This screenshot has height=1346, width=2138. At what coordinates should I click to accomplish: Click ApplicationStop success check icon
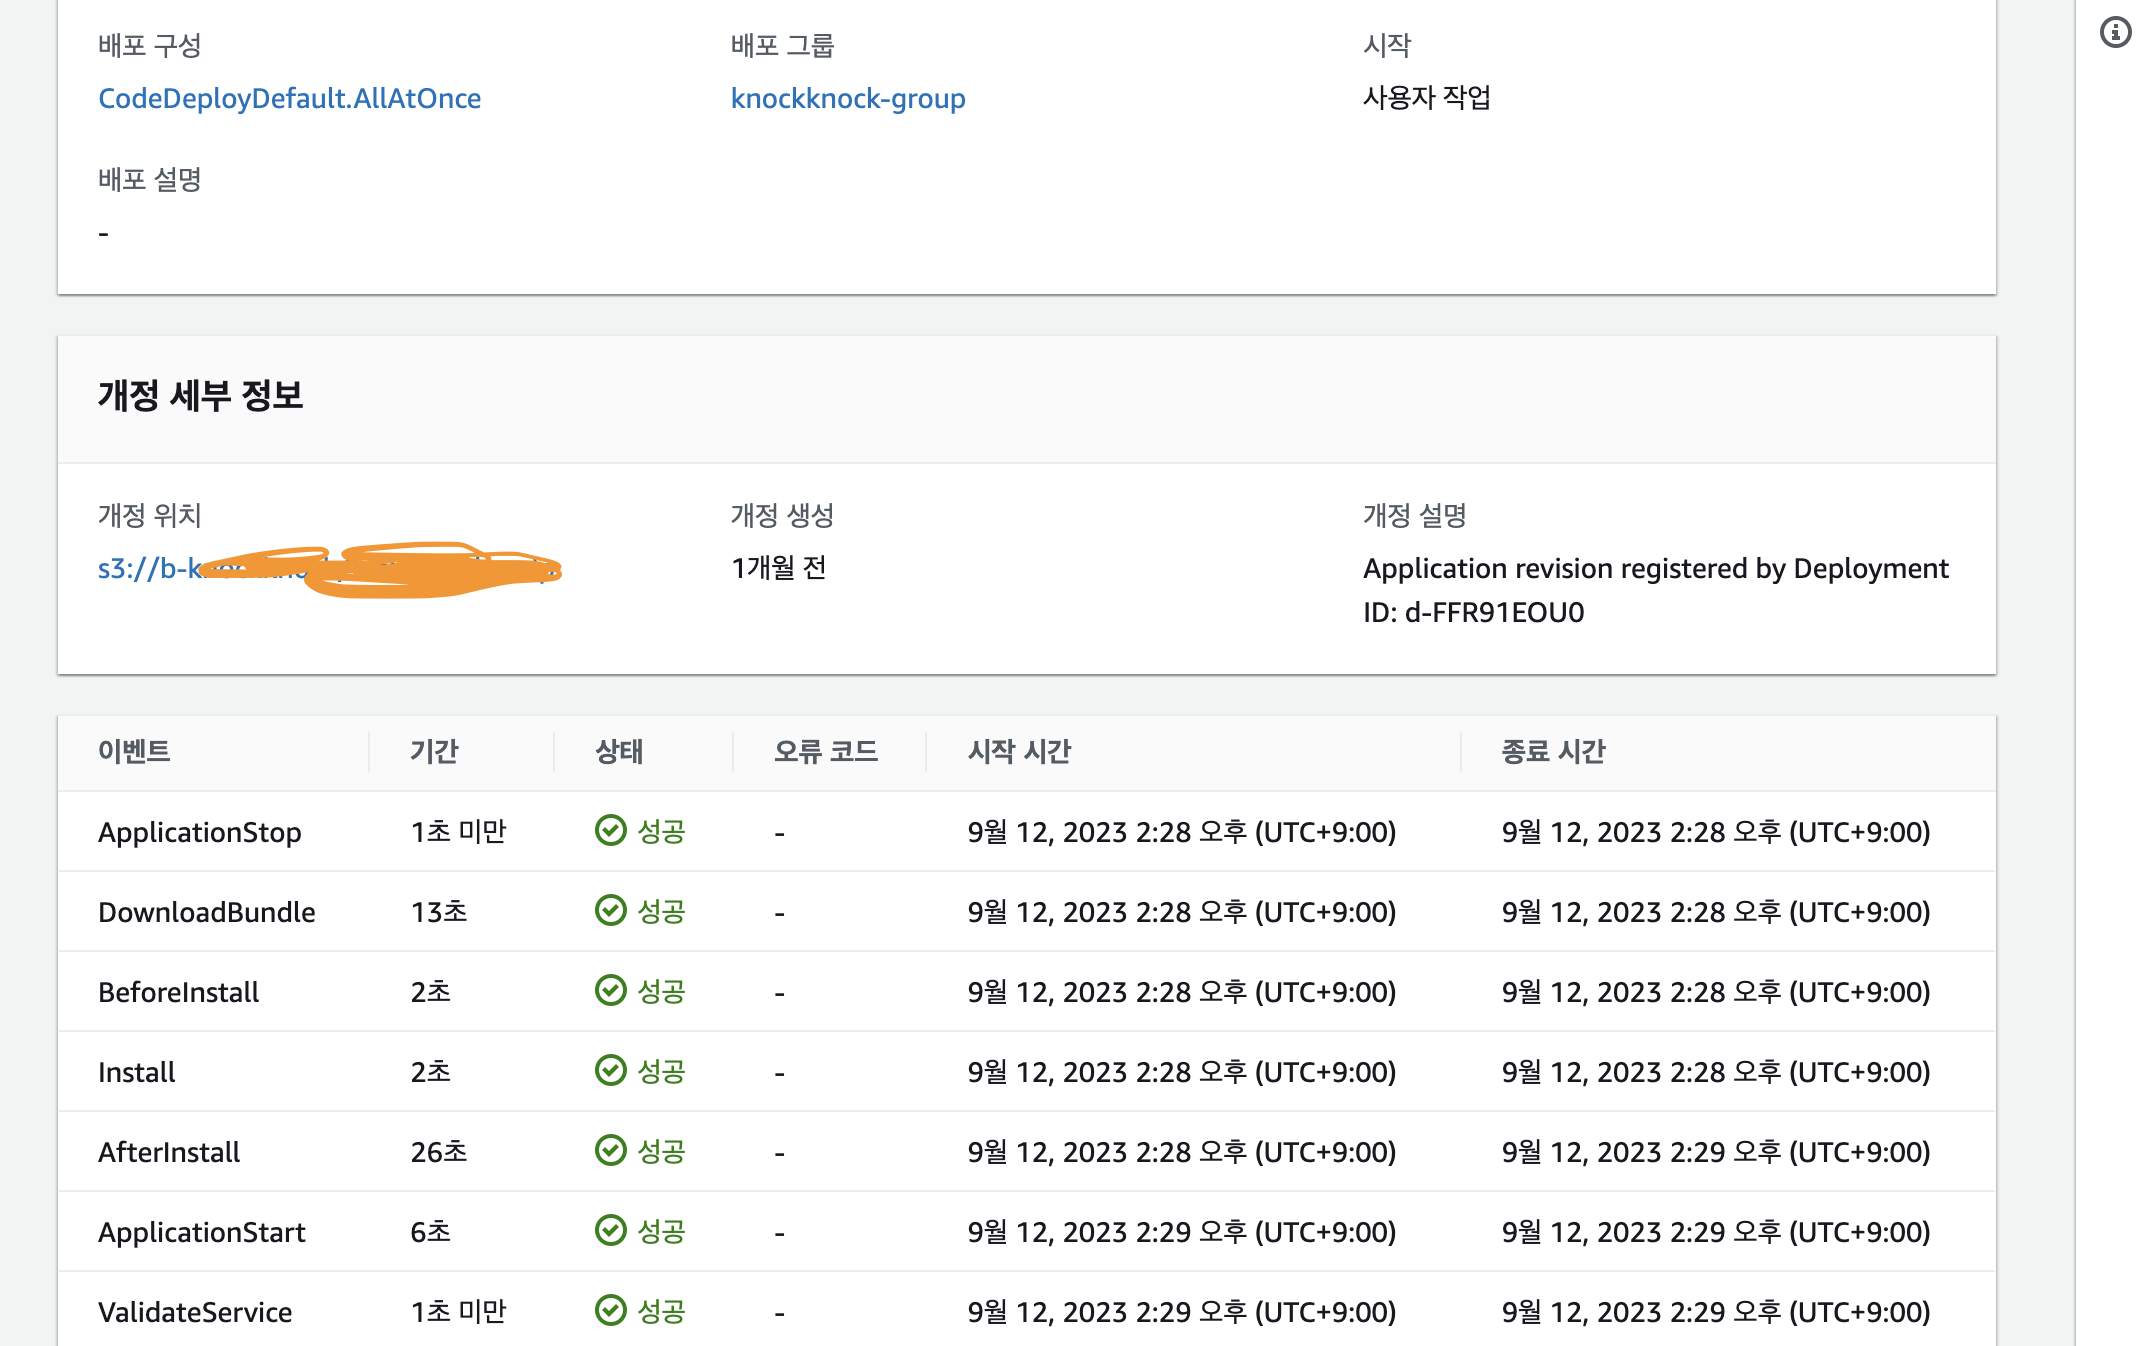coord(610,831)
